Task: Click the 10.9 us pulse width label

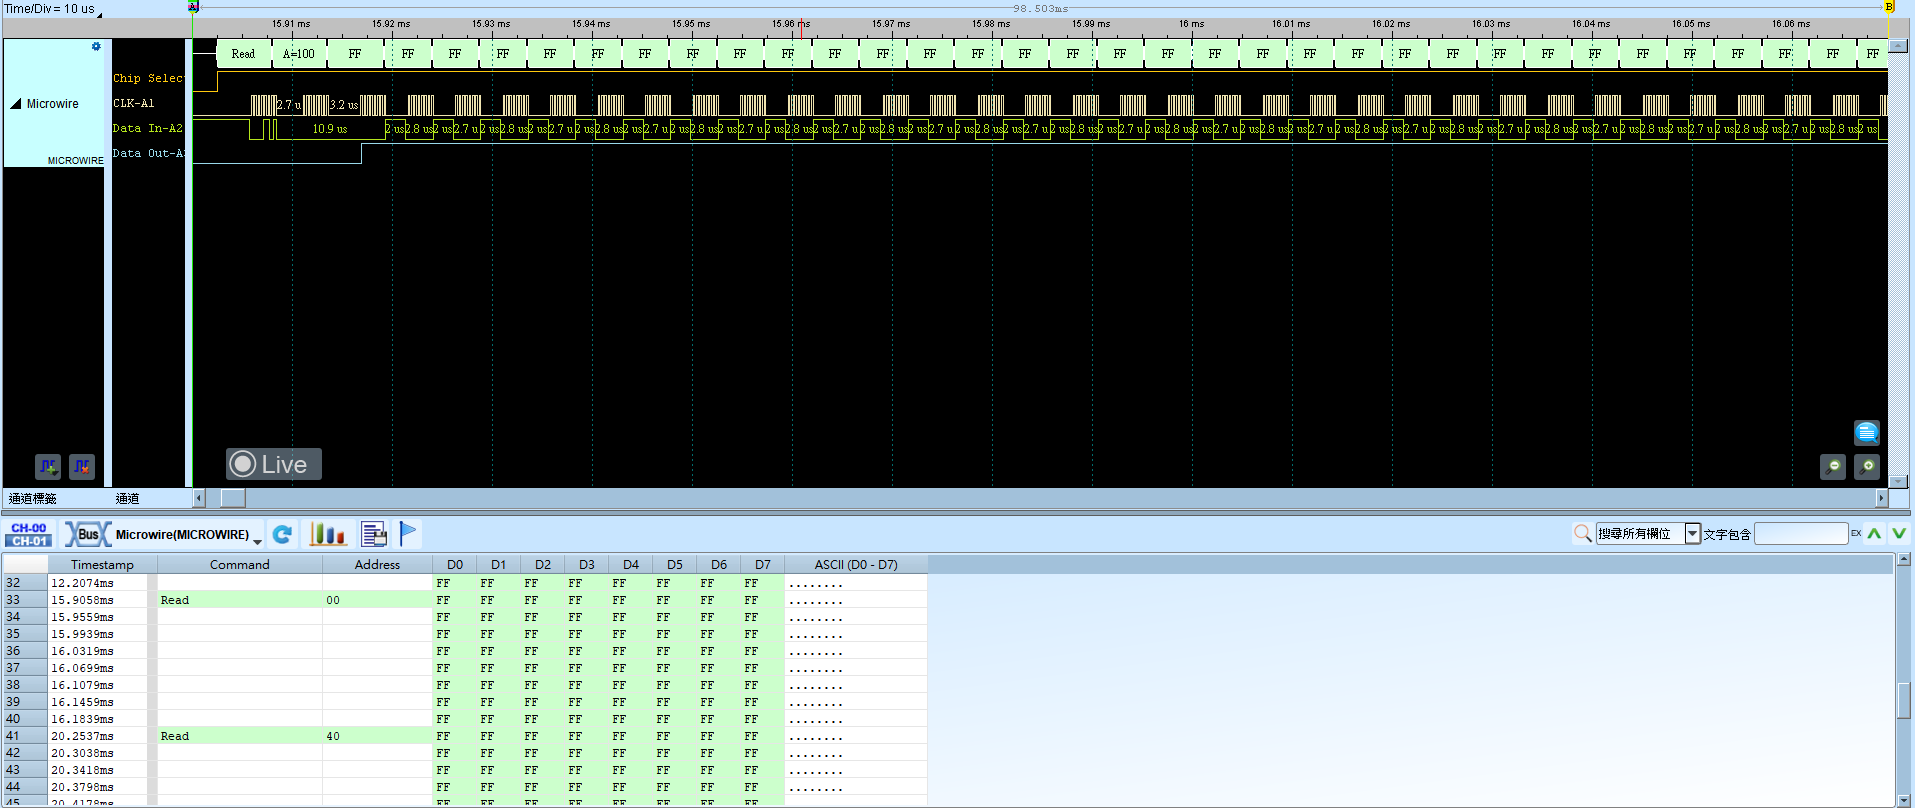Action: 330,129
